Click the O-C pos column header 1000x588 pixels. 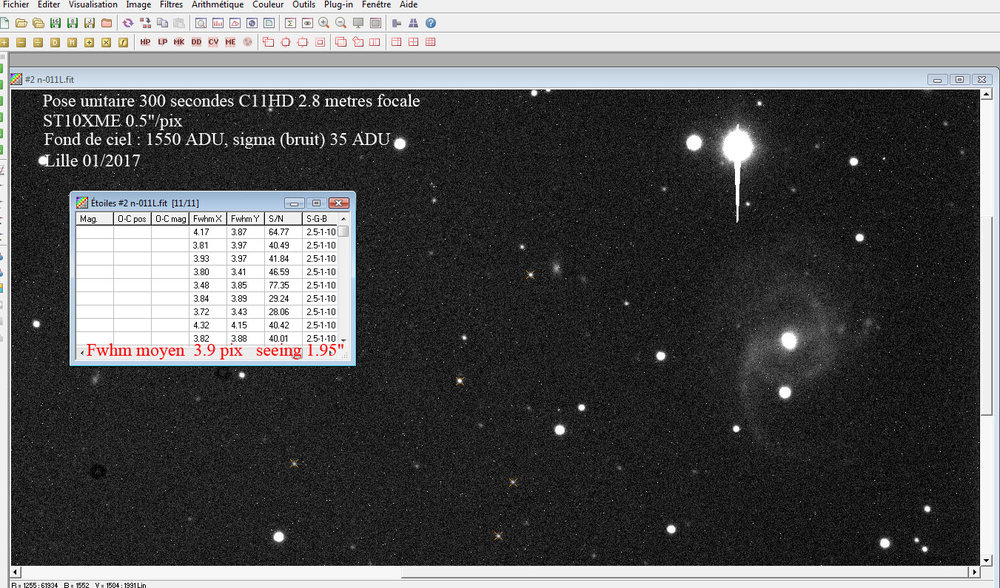[x=133, y=219]
